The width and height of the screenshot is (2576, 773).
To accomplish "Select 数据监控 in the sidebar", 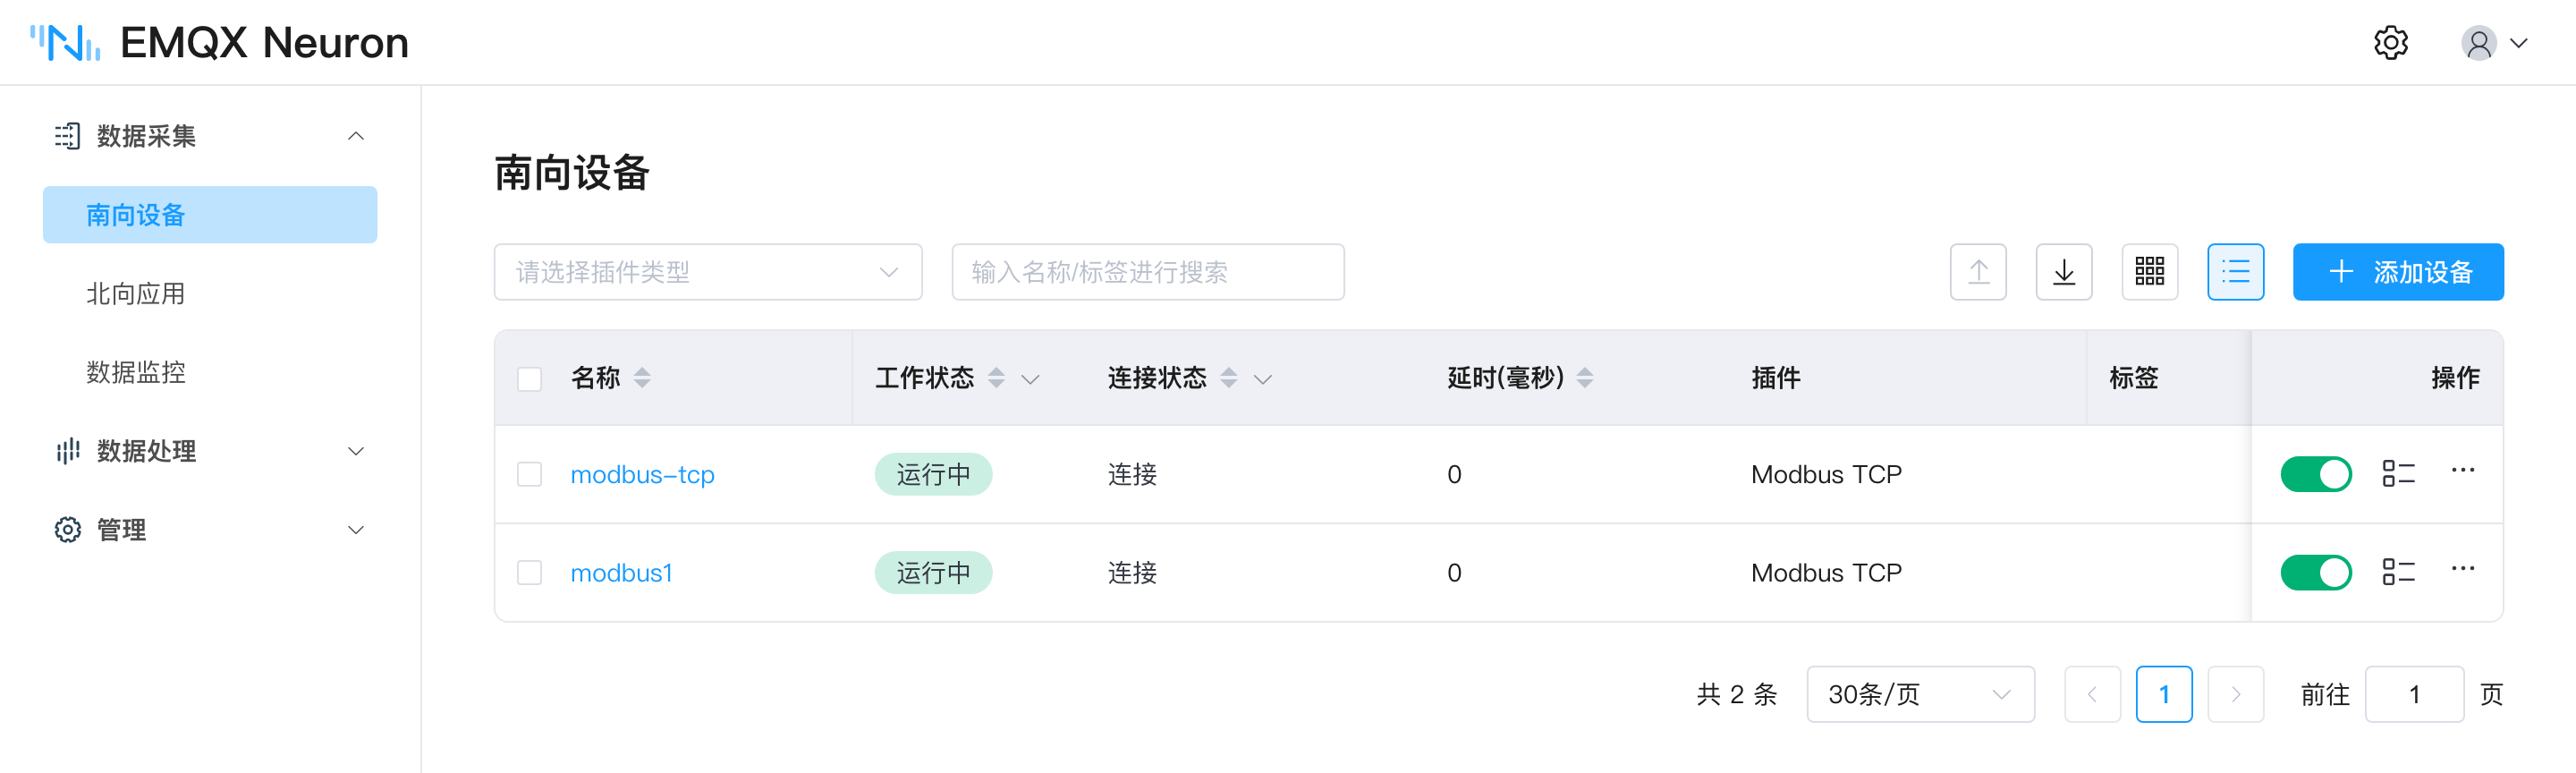I will 210,372.
